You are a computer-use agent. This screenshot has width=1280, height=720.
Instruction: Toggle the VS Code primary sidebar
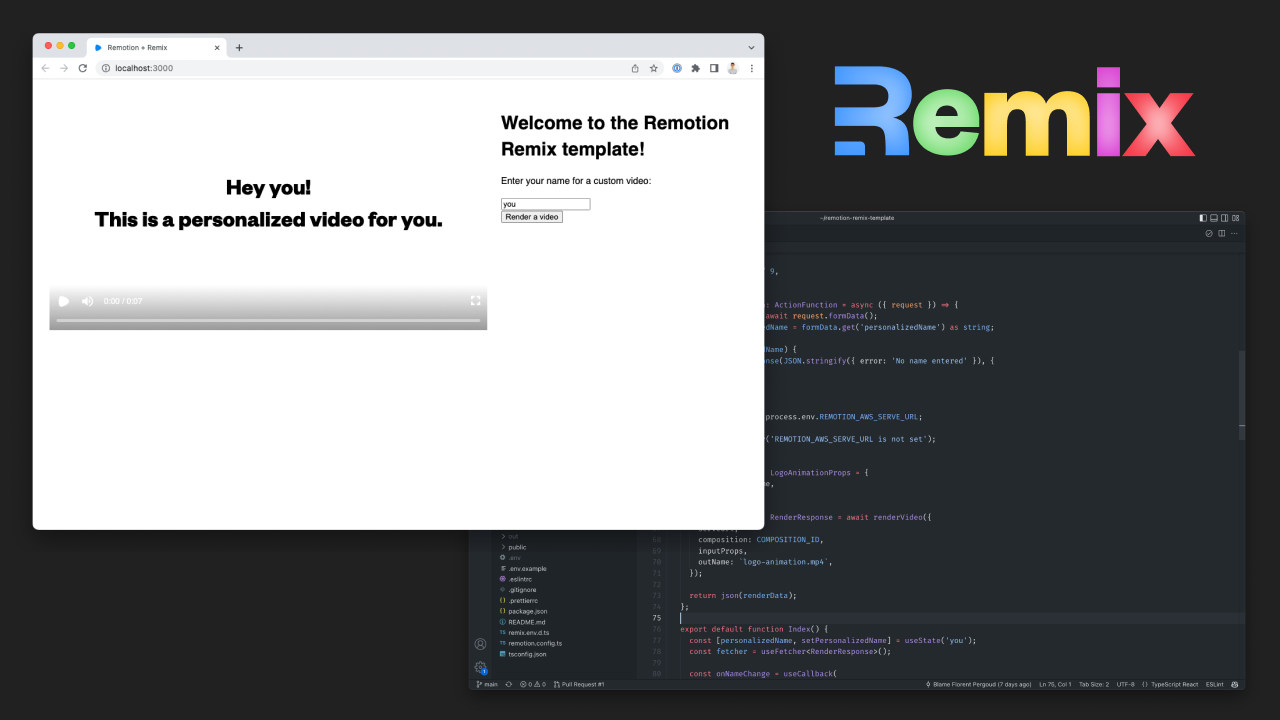(1203, 217)
